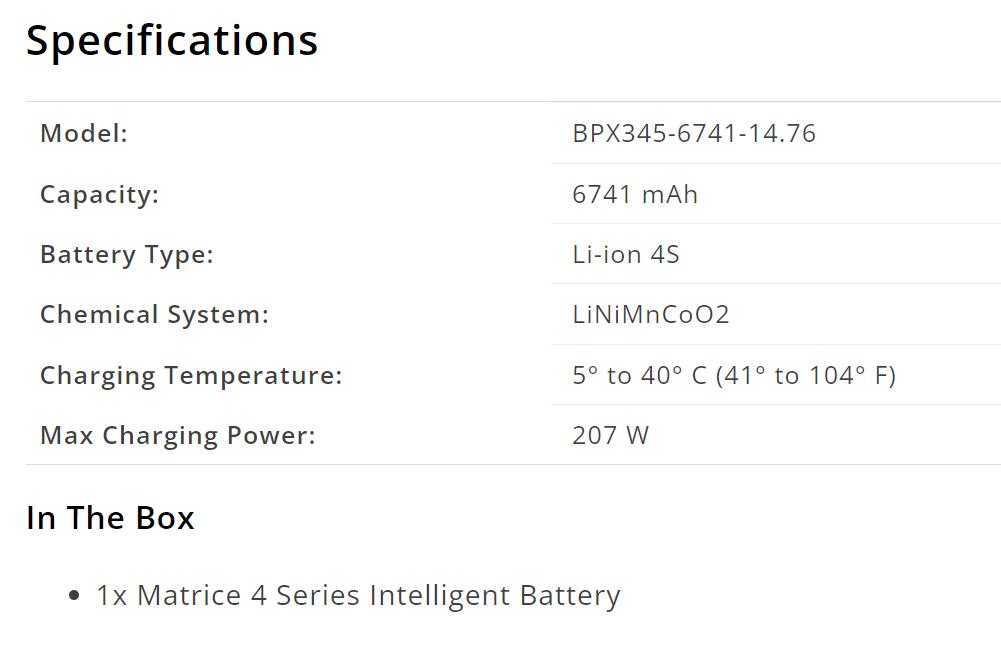Click 'Matrice 4 Series Intelligent Battery' text

[378, 596]
